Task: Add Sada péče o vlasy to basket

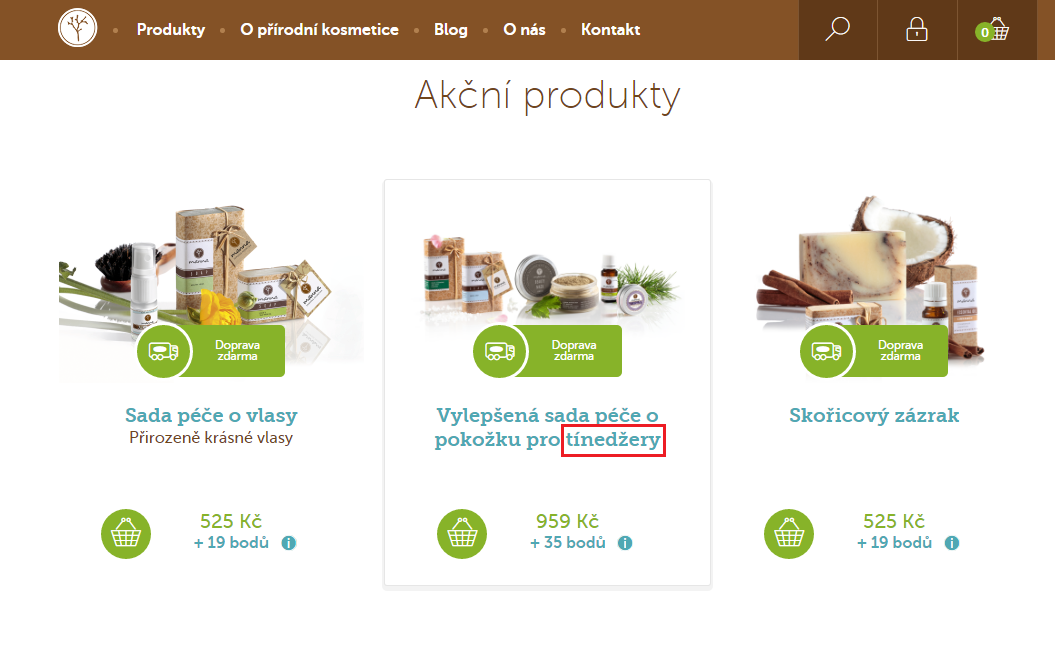Action: 126,534
